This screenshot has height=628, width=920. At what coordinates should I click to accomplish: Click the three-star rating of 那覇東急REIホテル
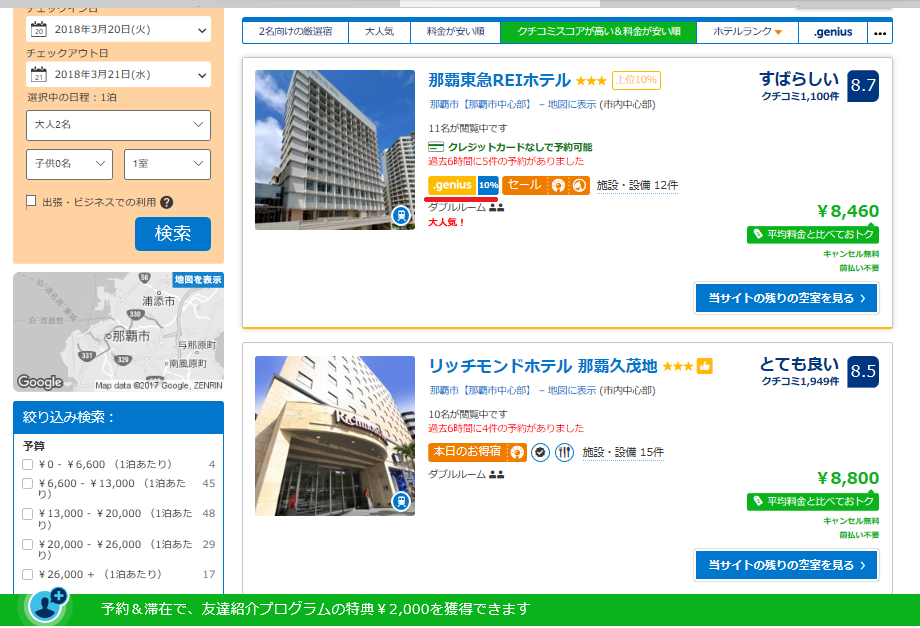[x=591, y=81]
